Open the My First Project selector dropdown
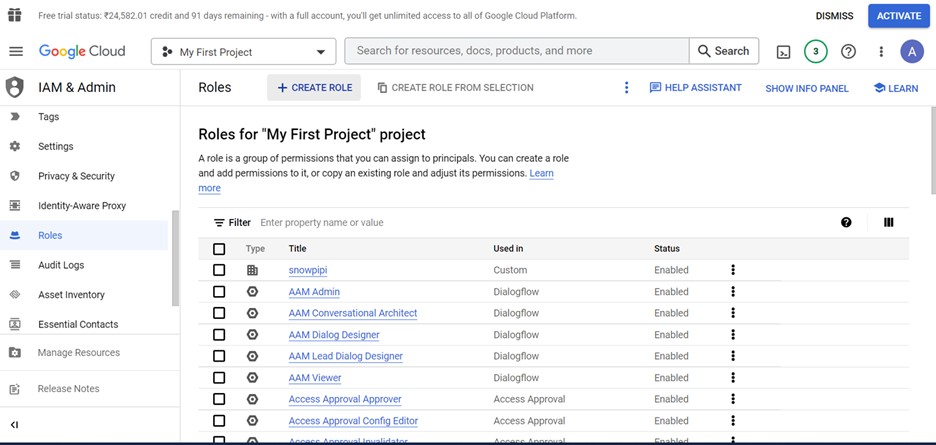936x445 pixels. pos(245,52)
